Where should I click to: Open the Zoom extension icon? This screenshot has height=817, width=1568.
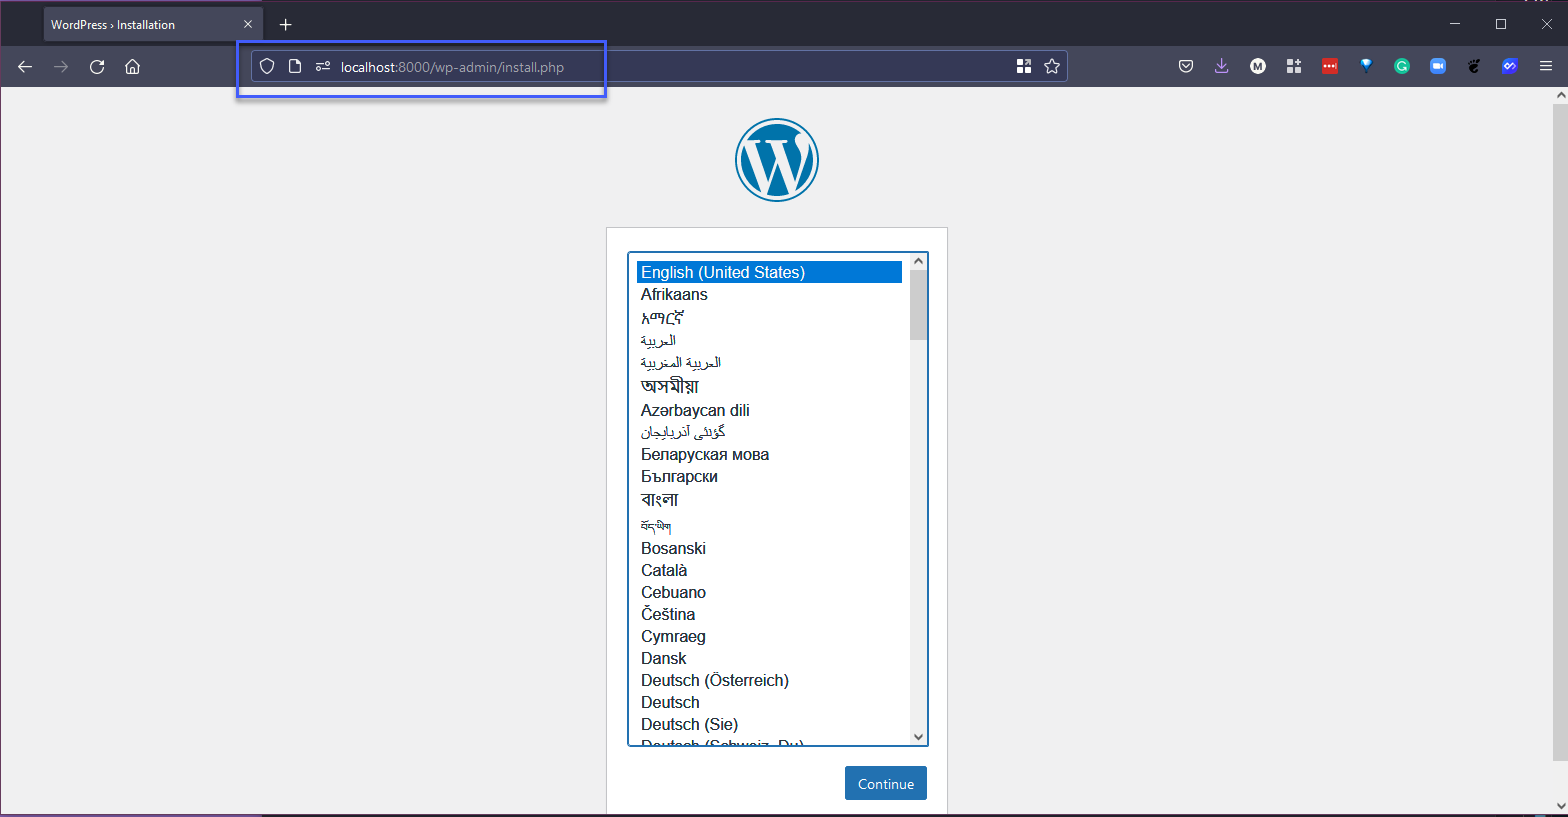pyautogui.click(x=1438, y=66)
